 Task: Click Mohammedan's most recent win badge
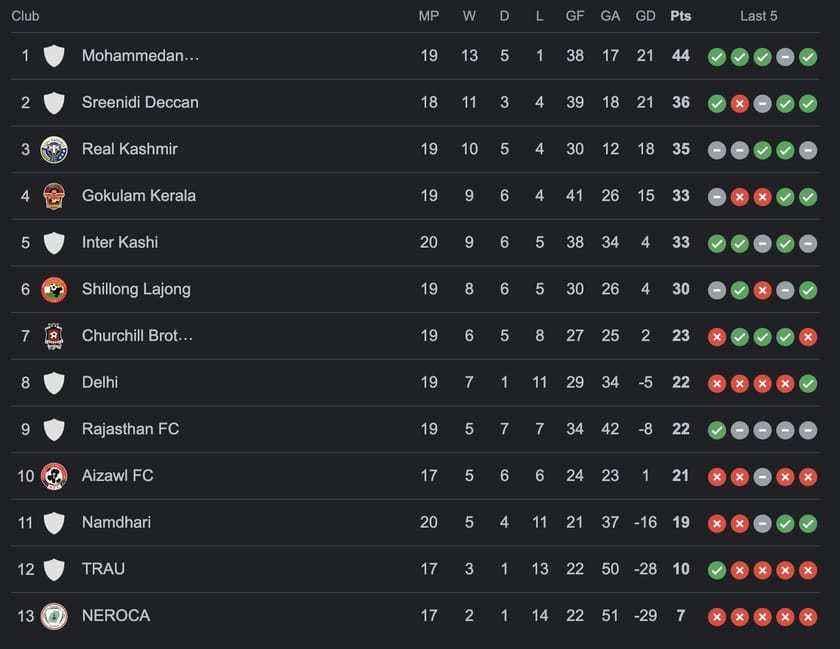808,57
